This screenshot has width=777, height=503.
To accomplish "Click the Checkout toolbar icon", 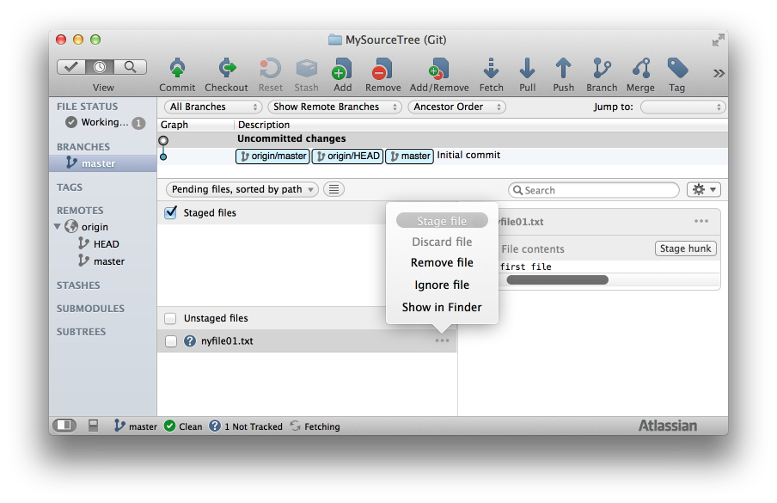I will click(226, 69).
